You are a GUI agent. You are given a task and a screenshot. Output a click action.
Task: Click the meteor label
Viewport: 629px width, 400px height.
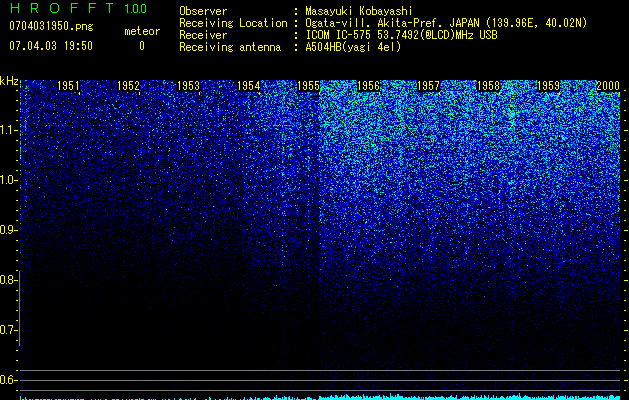(142, 31)
